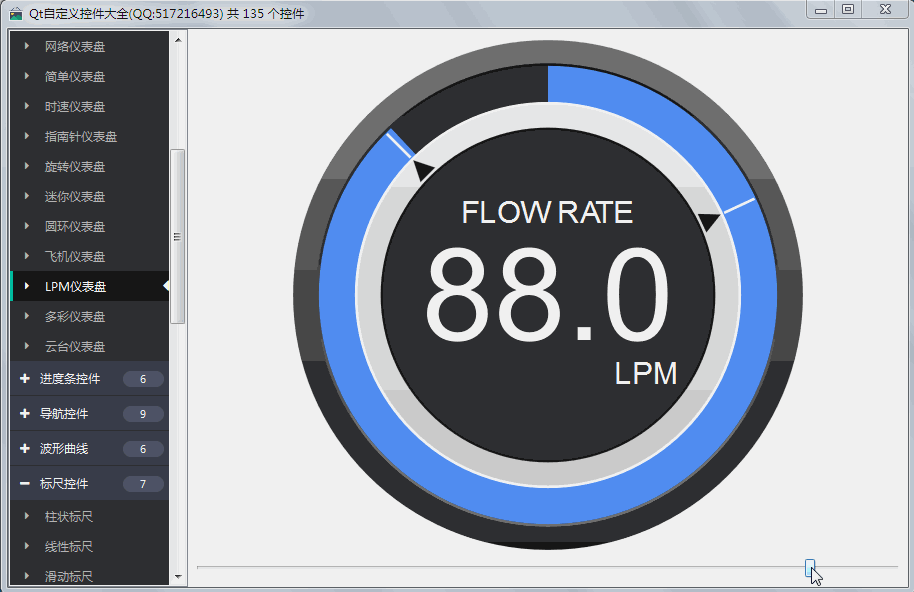Click the arrow icon next to 云台仪表盘
Screen dimensions: 914x592
[27, 347]
